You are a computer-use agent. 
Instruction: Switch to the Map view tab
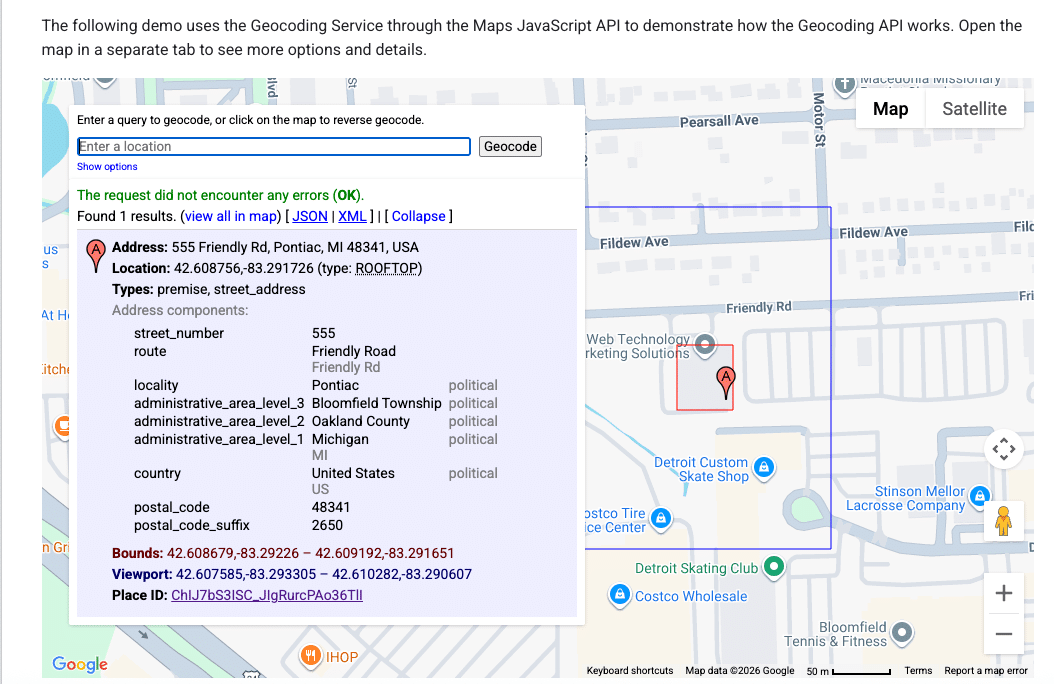coord(890,109)
